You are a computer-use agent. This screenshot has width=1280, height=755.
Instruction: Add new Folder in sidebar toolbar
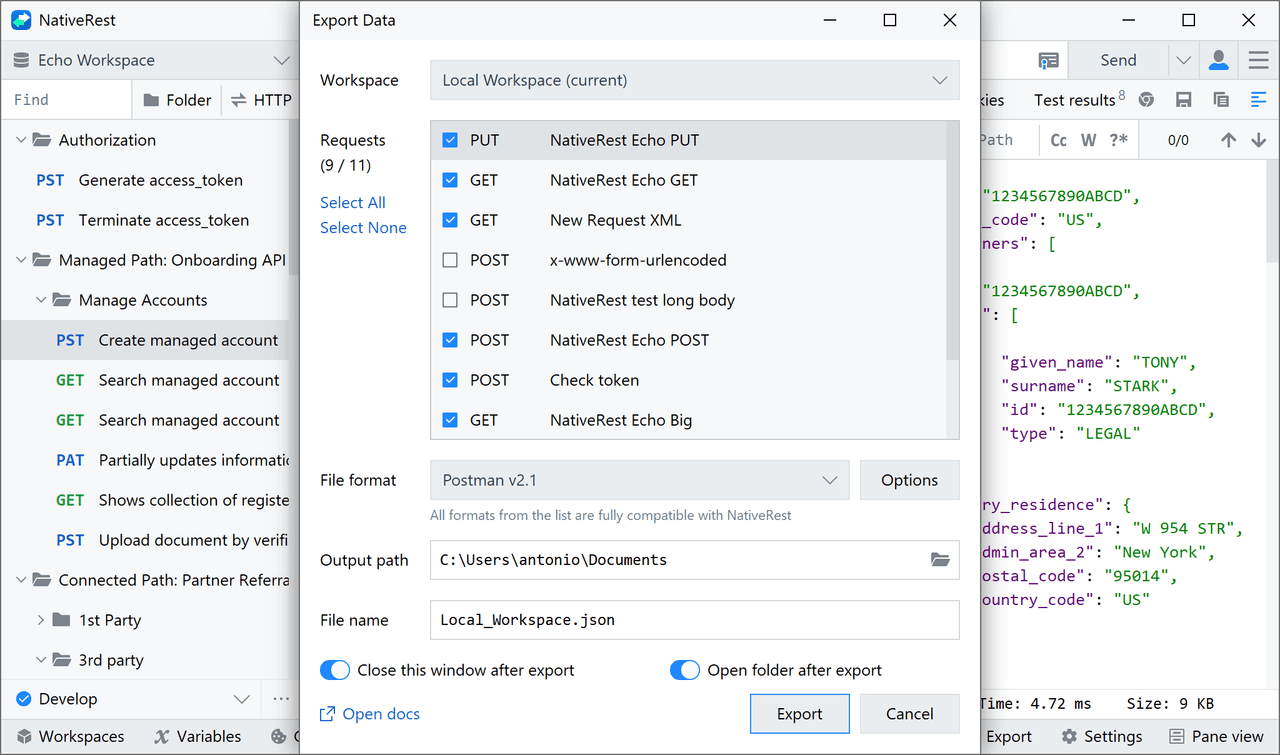pos(177,100)
